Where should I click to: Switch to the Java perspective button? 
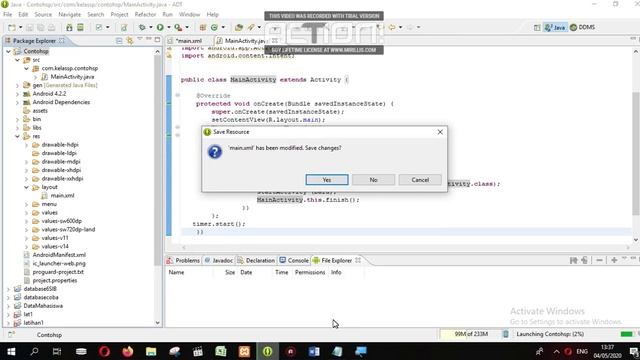coord(556,27)
